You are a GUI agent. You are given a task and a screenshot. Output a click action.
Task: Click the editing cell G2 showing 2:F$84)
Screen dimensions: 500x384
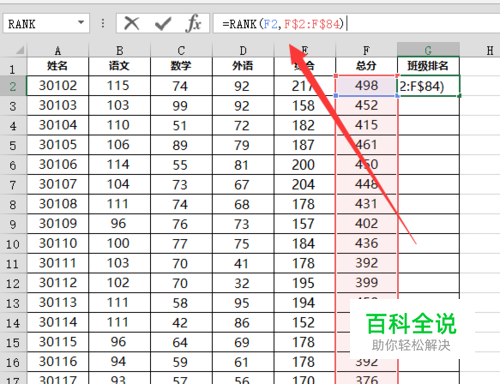[x=428, y=86]
